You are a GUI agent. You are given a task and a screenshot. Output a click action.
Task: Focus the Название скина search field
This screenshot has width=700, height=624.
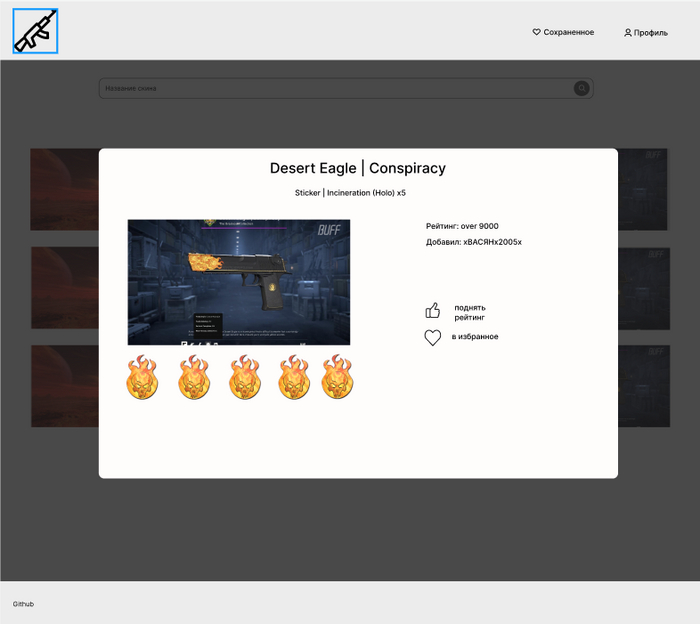[x=346, y=88]
